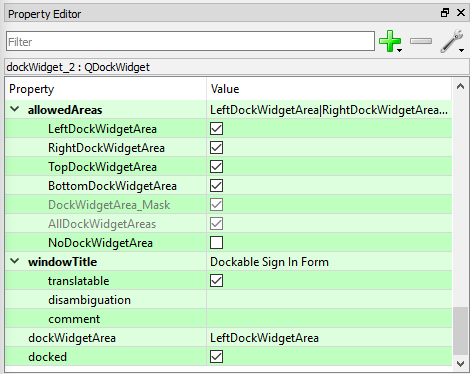Click the dockWidget_2 : QDockWidget label

click(78, 67)
